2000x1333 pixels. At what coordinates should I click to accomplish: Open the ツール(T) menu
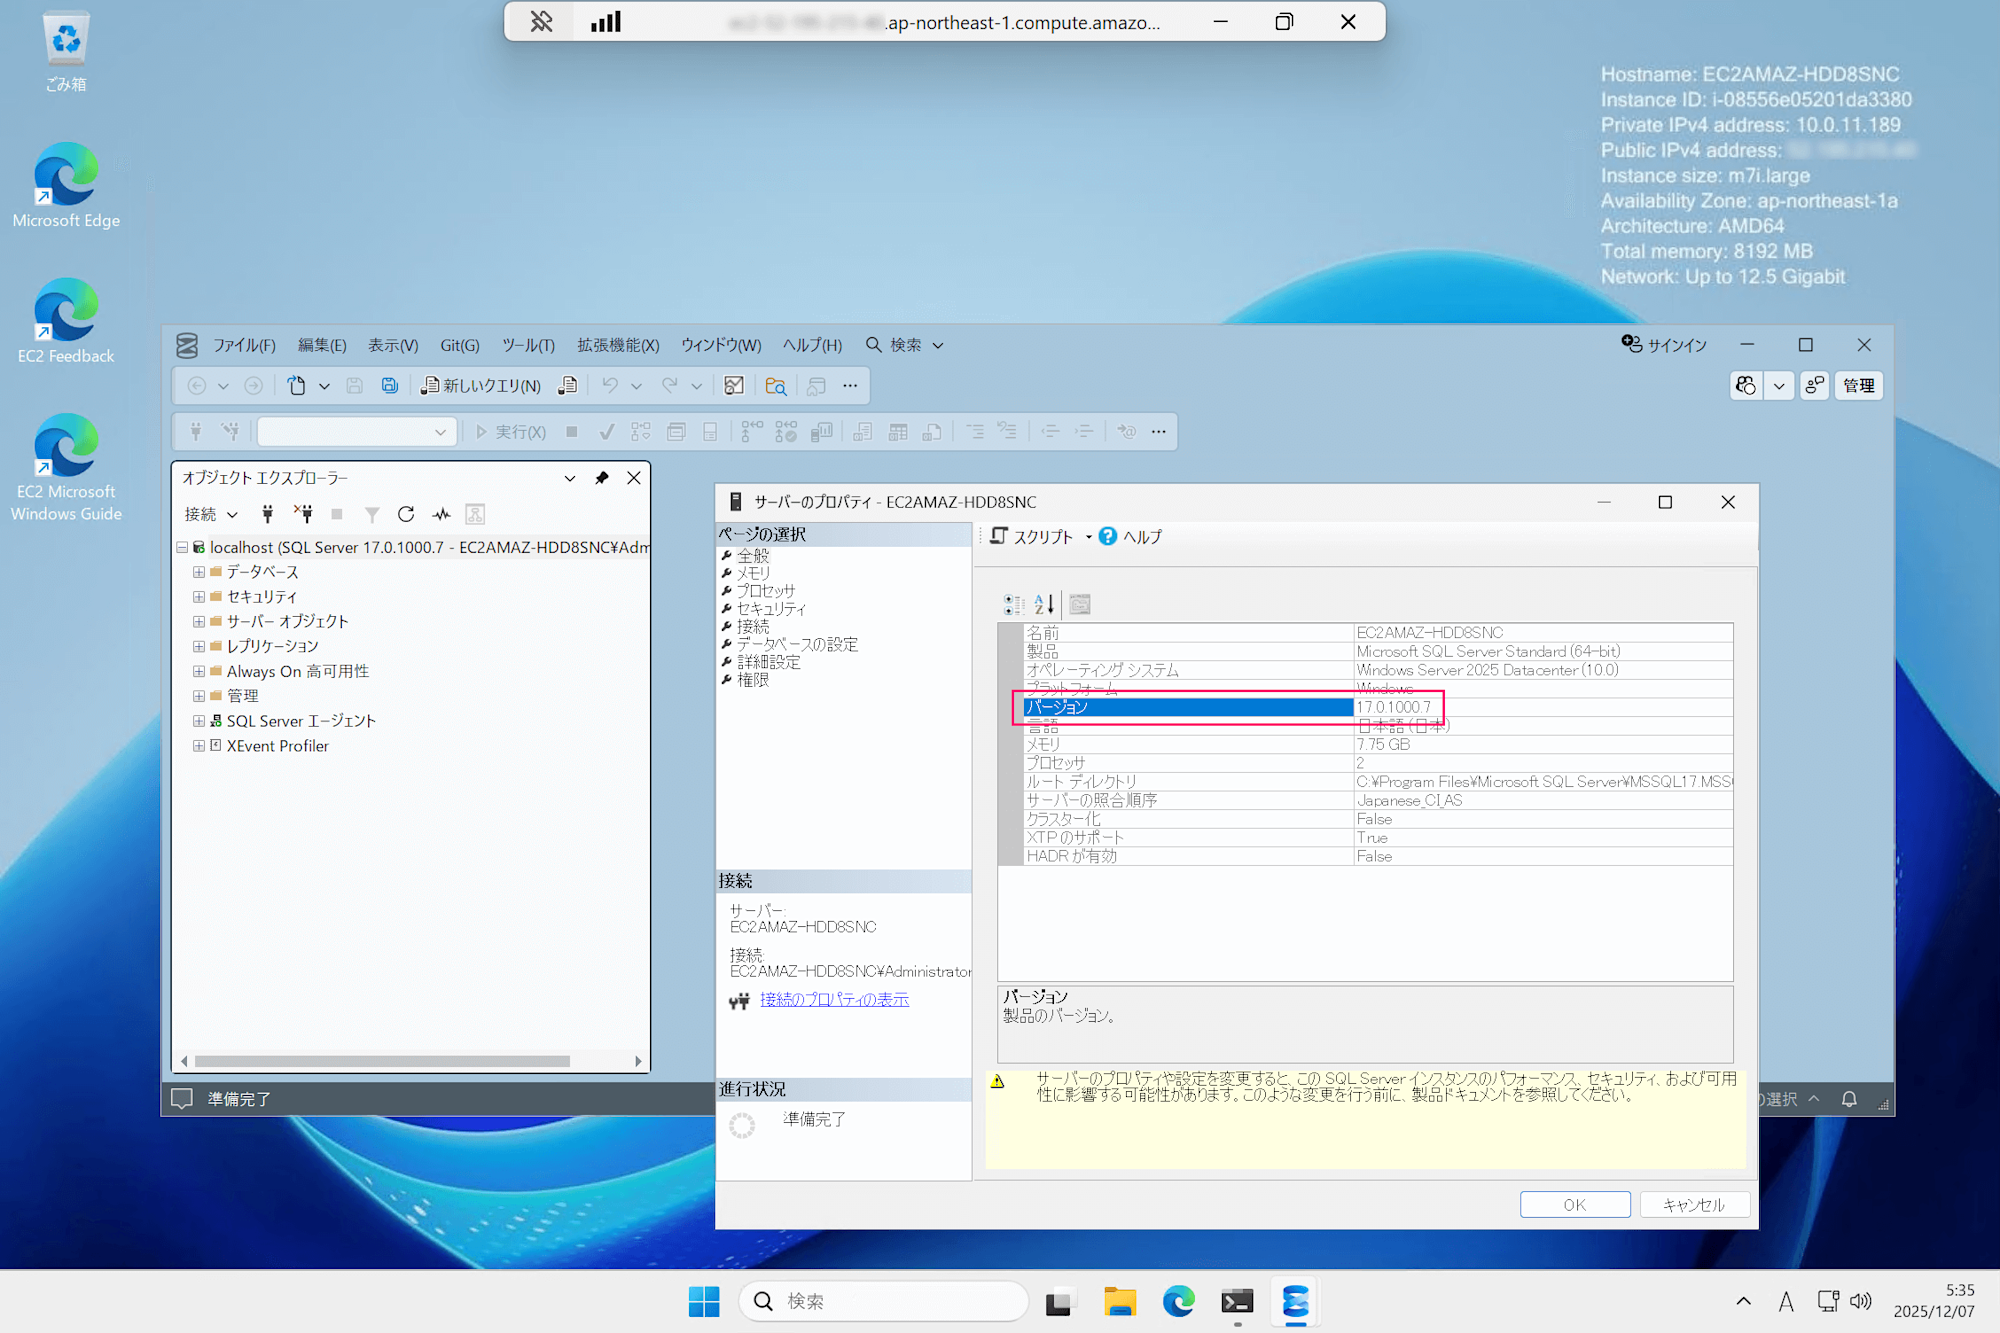coord(527,345)
